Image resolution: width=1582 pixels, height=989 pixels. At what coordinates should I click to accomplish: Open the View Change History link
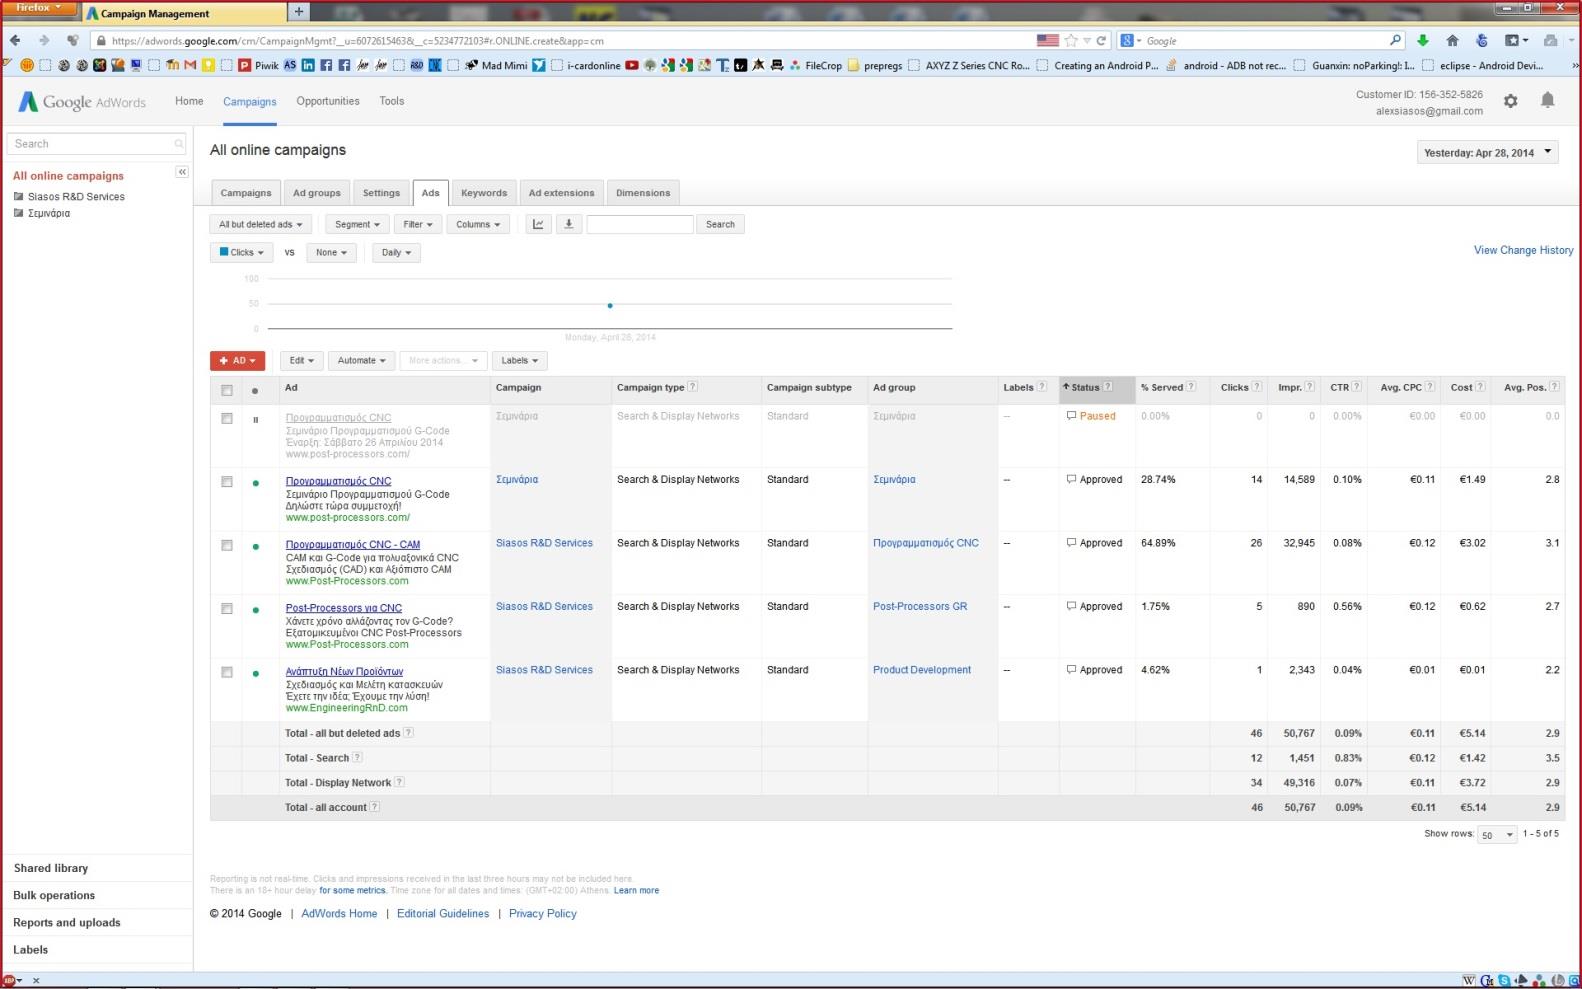tap(1523, 250)
